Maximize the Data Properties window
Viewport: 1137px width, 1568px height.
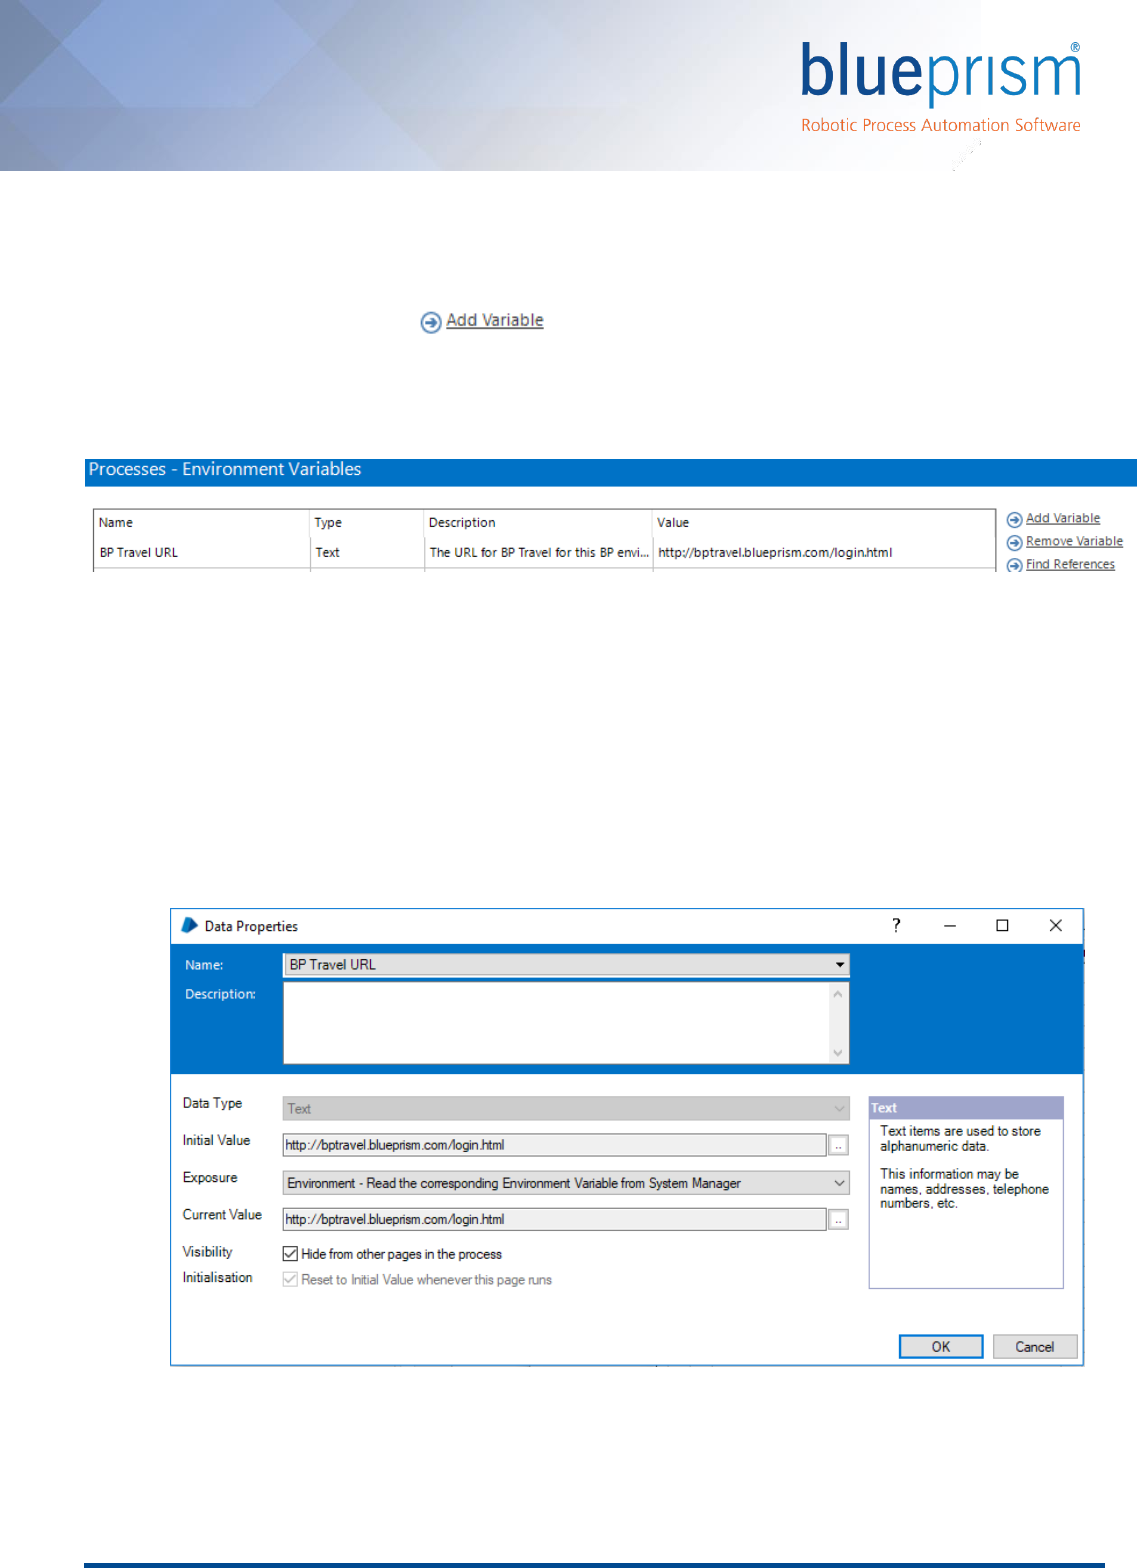(1002, 926)
